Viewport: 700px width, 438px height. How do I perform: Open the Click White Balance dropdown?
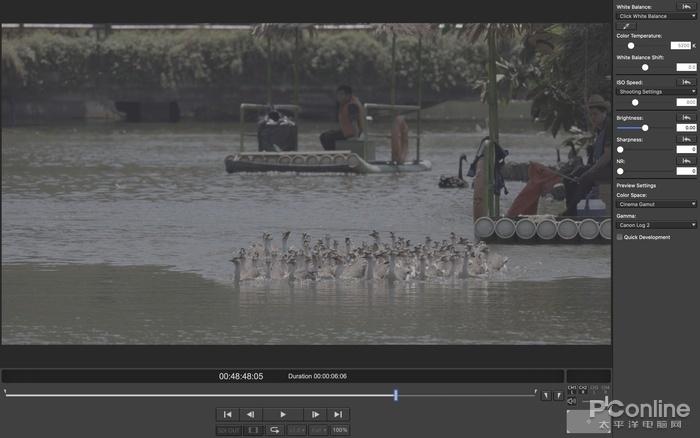pos(656,16)
